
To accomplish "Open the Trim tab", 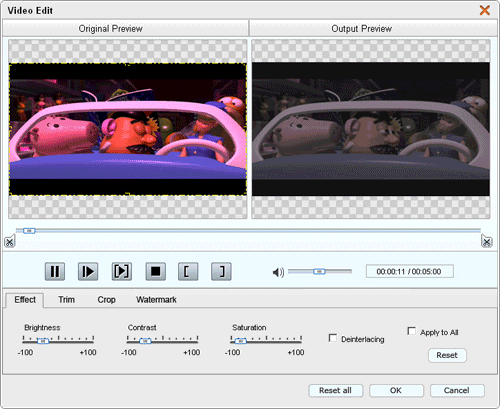I will pos(67,300).
